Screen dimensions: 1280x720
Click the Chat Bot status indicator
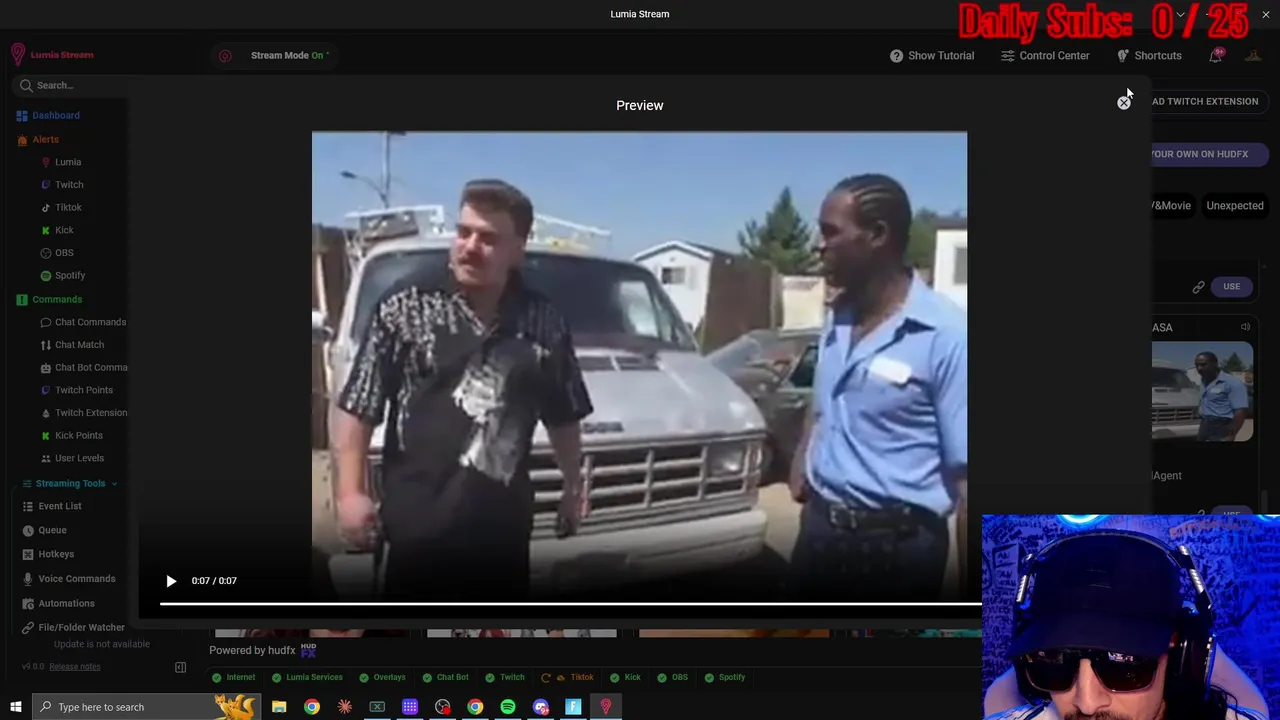click(445, 677)
